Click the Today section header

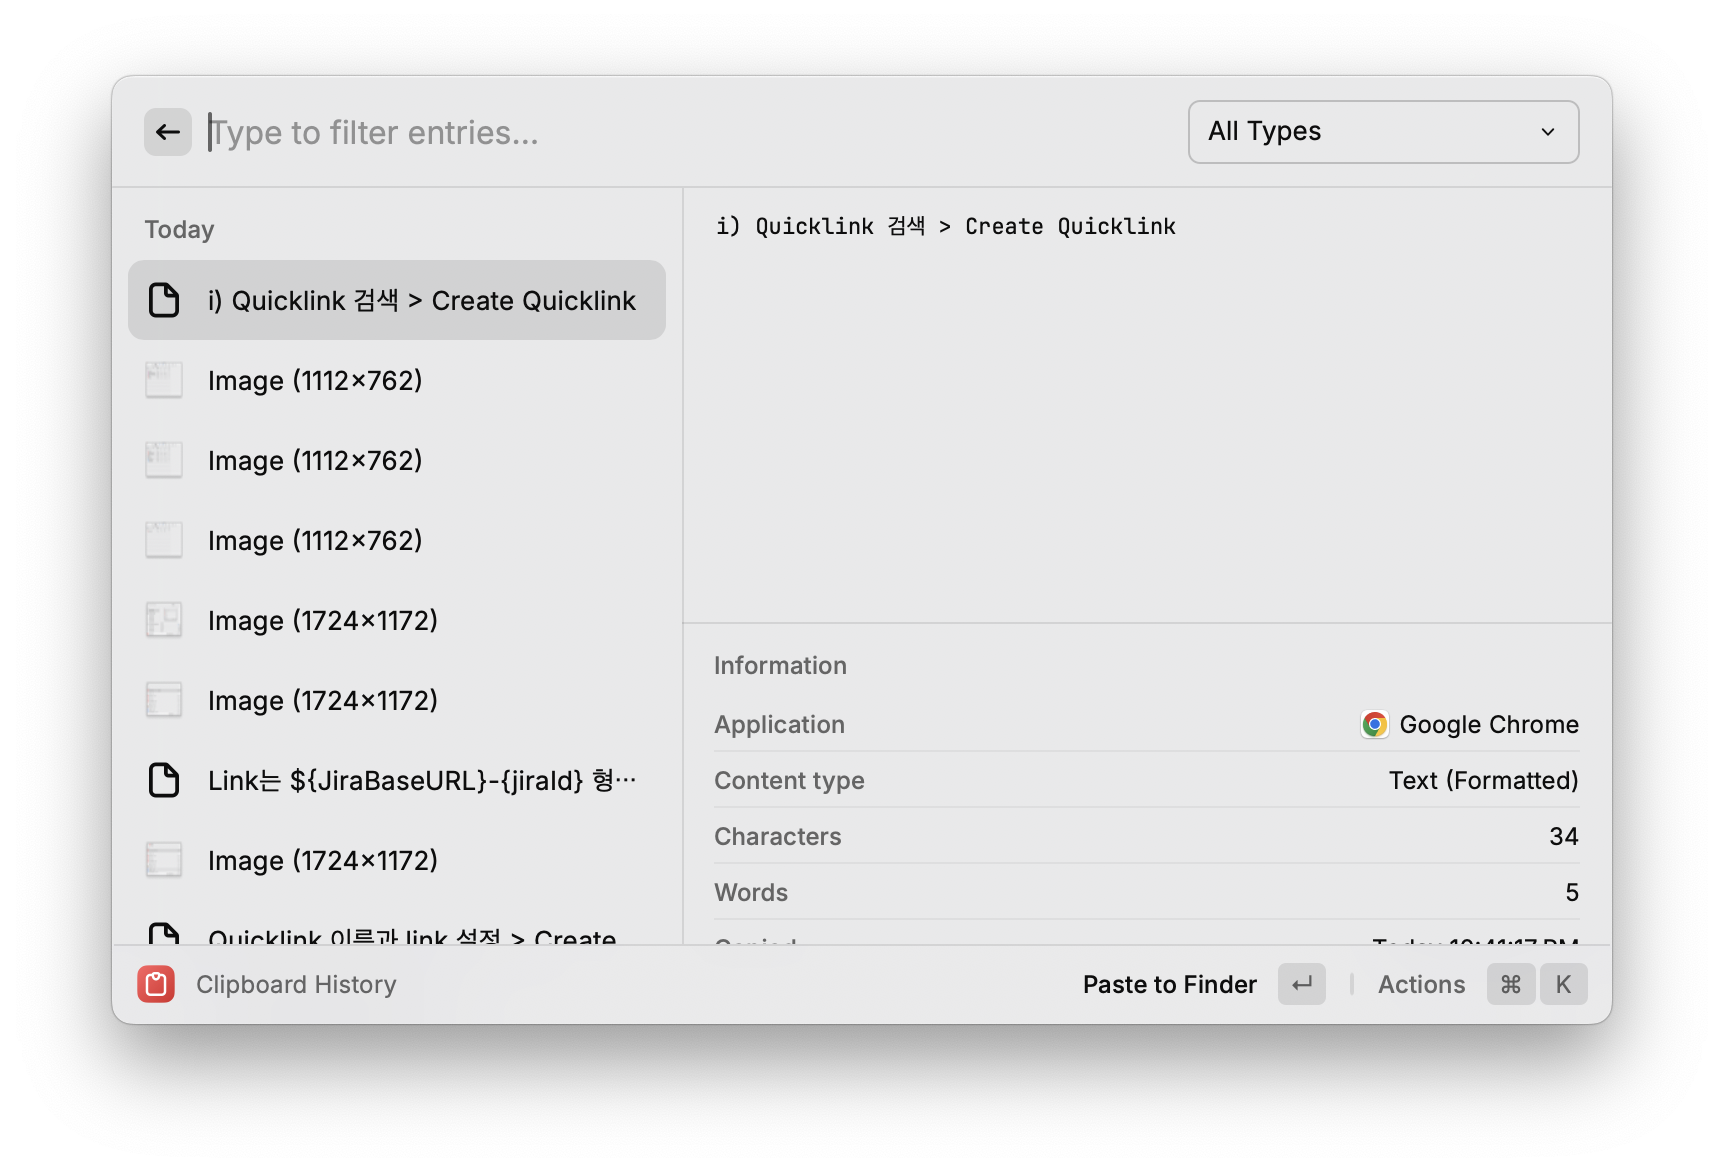[x=179, y=229]
